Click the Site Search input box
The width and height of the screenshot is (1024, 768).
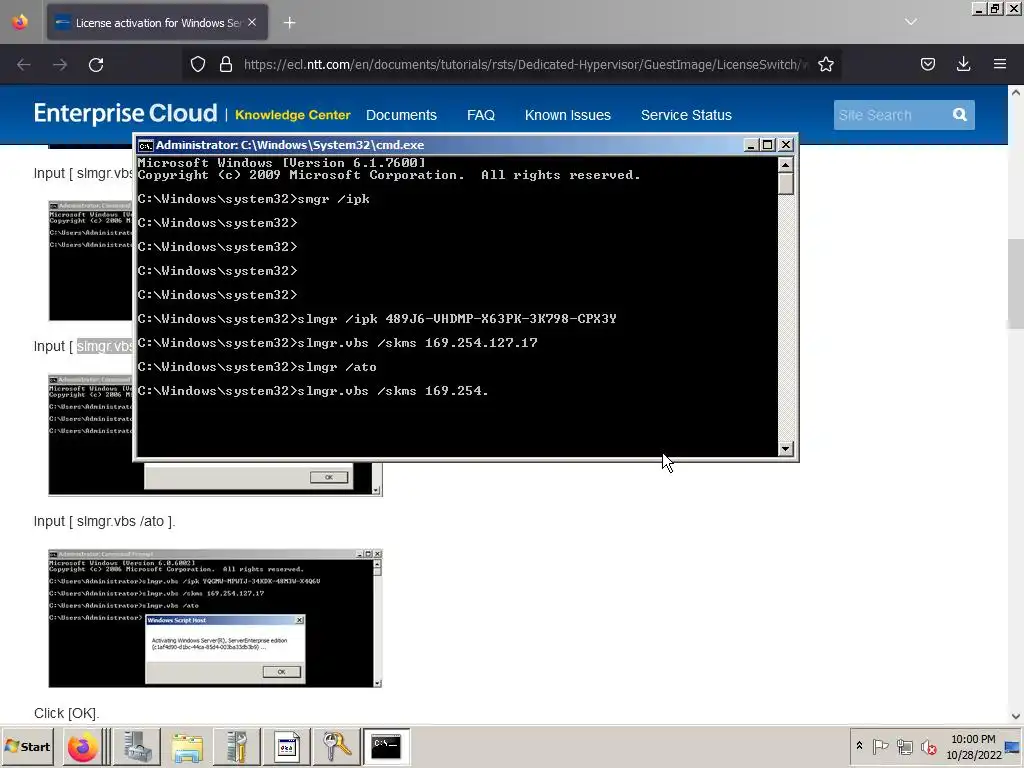(x=890, y=115)
